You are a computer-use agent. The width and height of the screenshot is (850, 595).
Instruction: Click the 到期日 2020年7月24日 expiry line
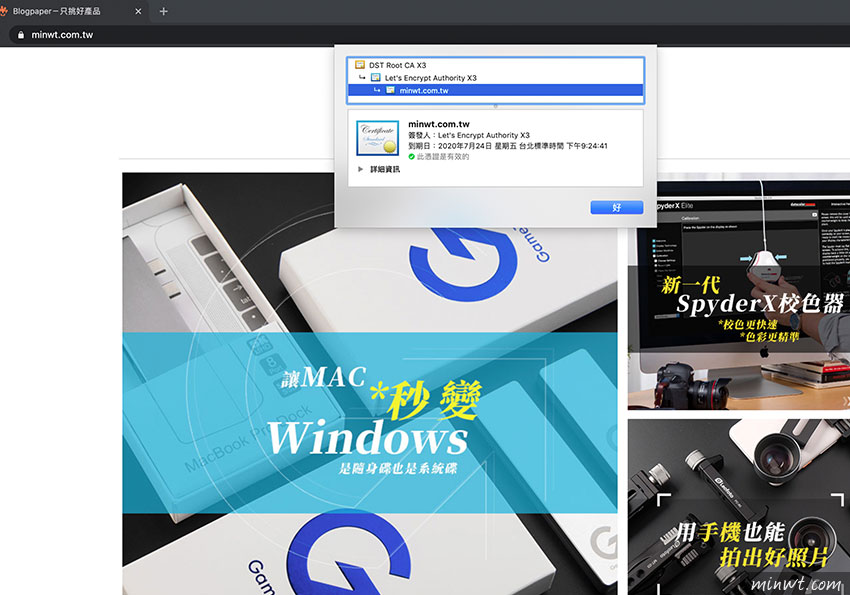tap(508, 146)
